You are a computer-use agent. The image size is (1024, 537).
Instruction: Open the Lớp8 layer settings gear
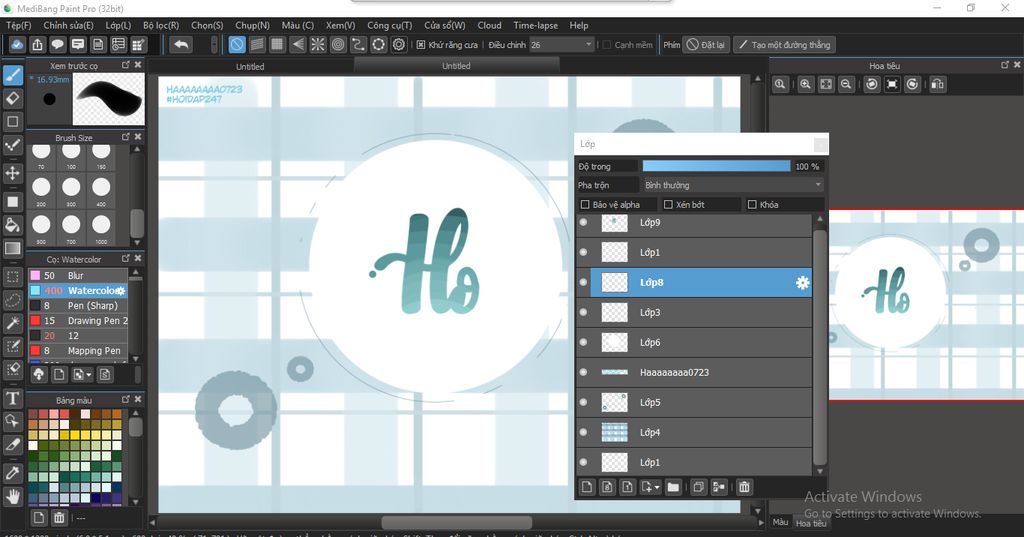coord(802,282)
